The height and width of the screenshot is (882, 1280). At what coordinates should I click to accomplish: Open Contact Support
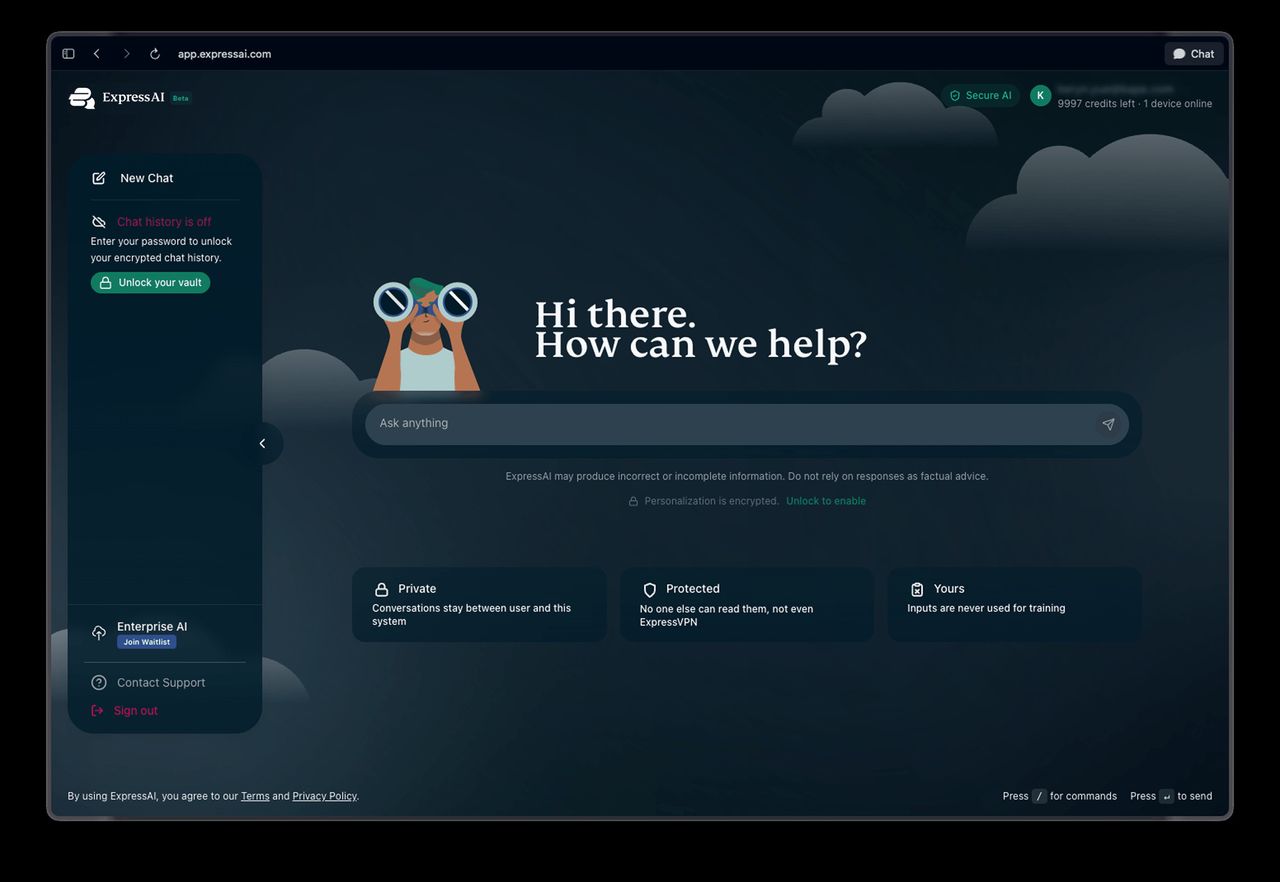[148, 683]
